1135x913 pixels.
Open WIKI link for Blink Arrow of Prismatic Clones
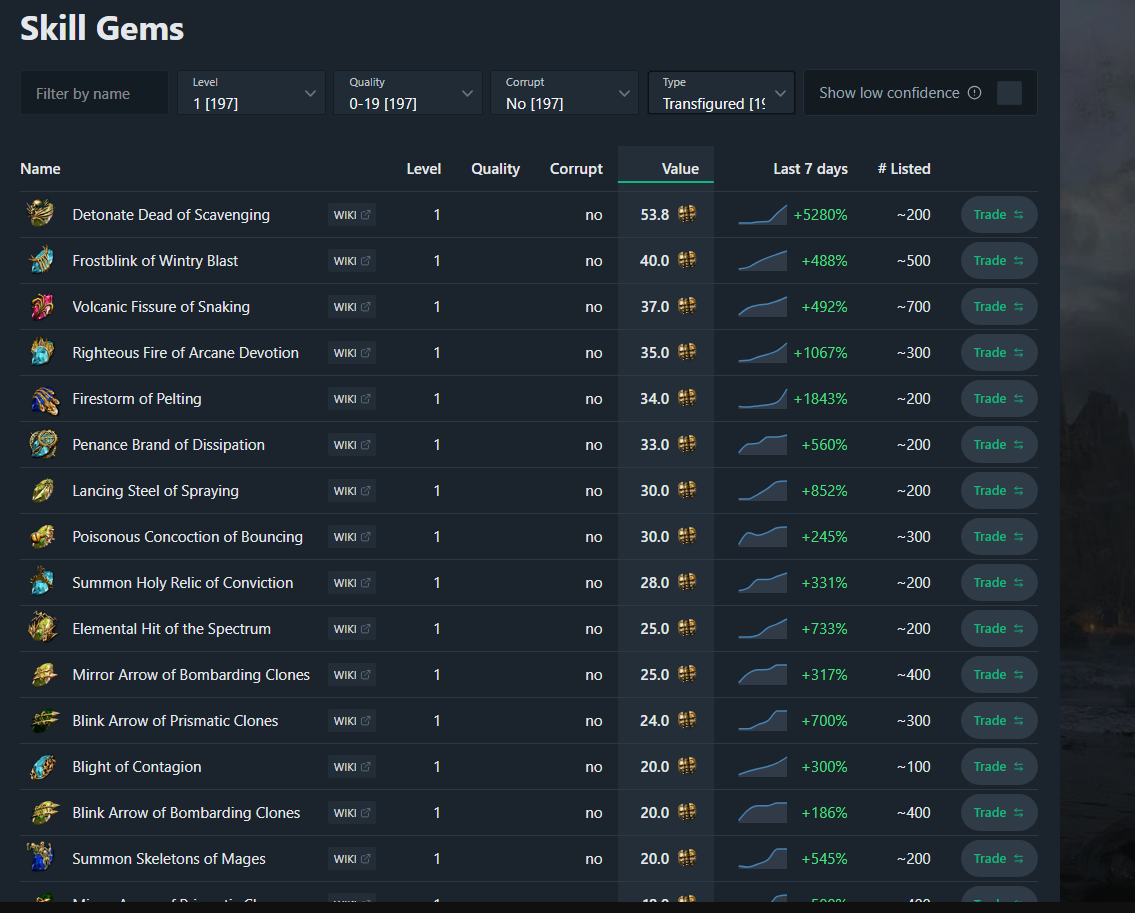pyautogui.click(x=352, y=720)
